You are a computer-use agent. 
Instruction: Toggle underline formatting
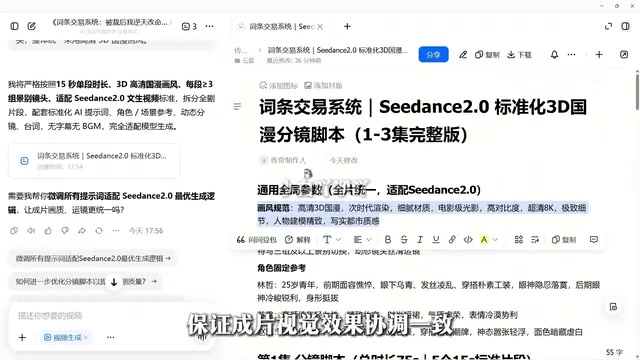[x=436, y=240]
